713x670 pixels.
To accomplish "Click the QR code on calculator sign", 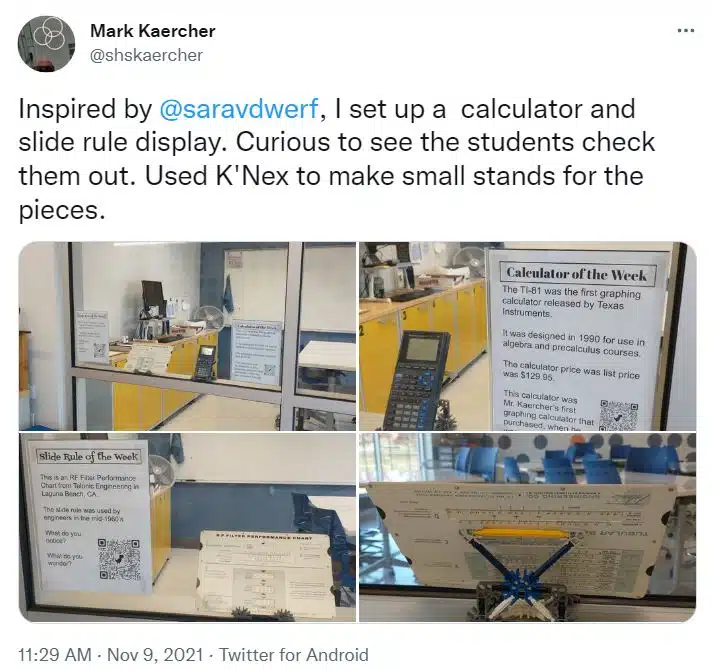I will 619,415.
